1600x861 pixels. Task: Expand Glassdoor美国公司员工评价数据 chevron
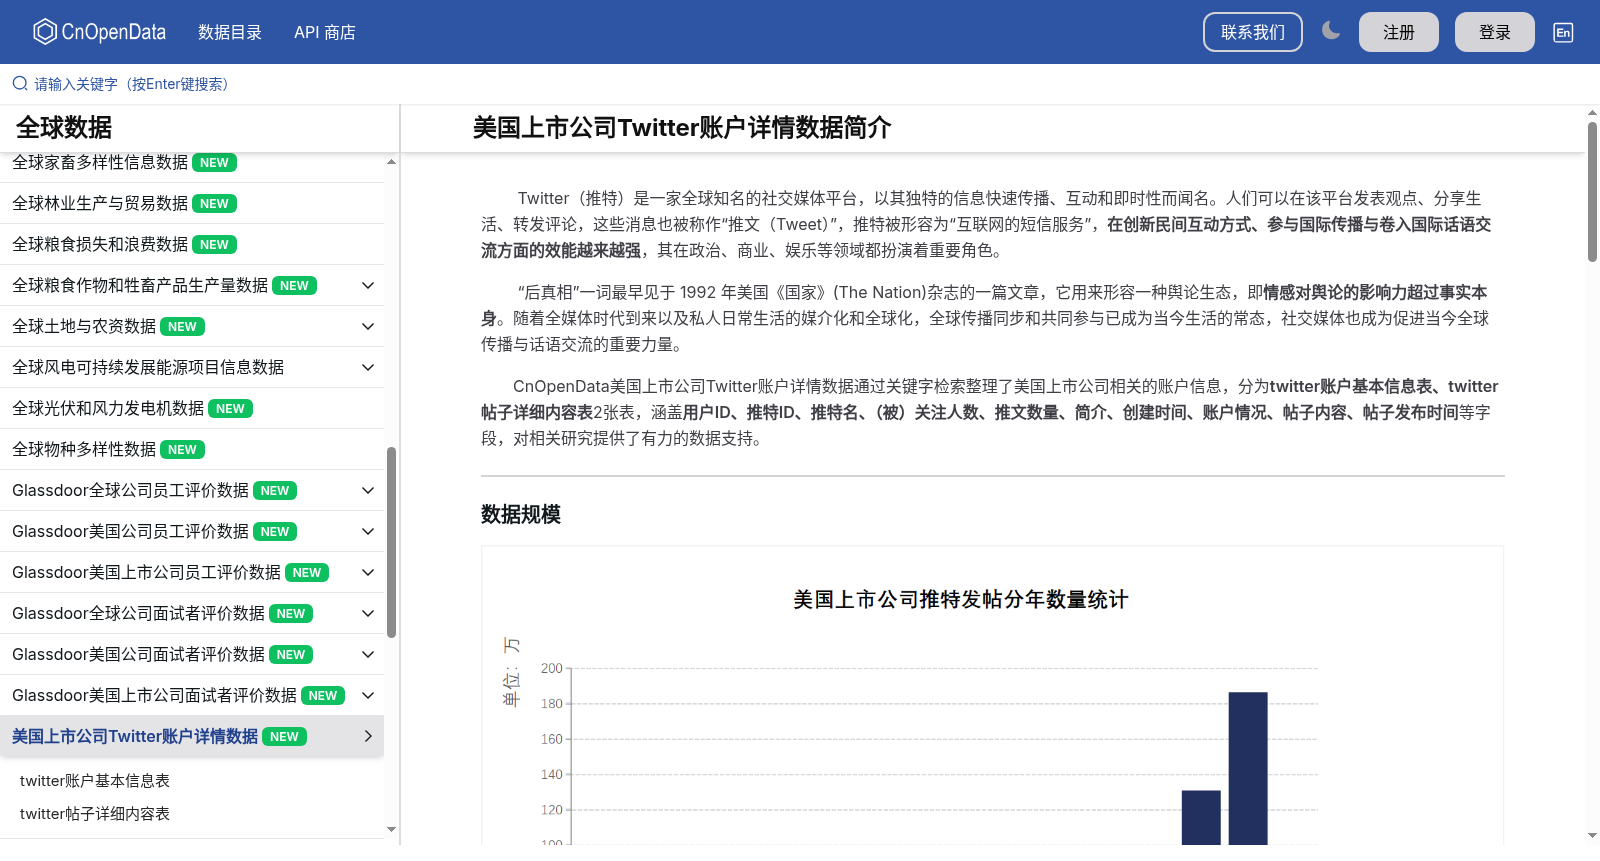click(368, 531)
